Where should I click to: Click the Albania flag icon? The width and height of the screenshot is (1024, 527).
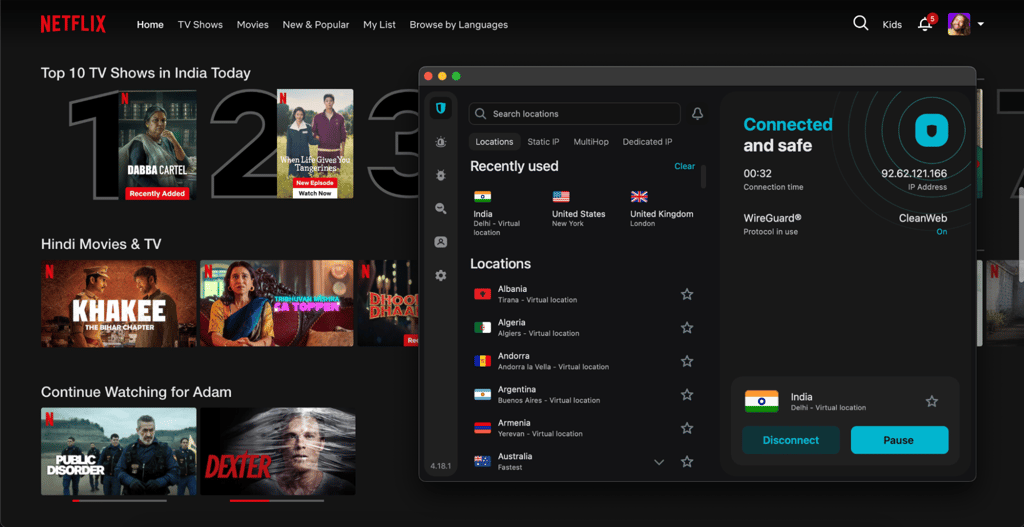click(483, 294)
